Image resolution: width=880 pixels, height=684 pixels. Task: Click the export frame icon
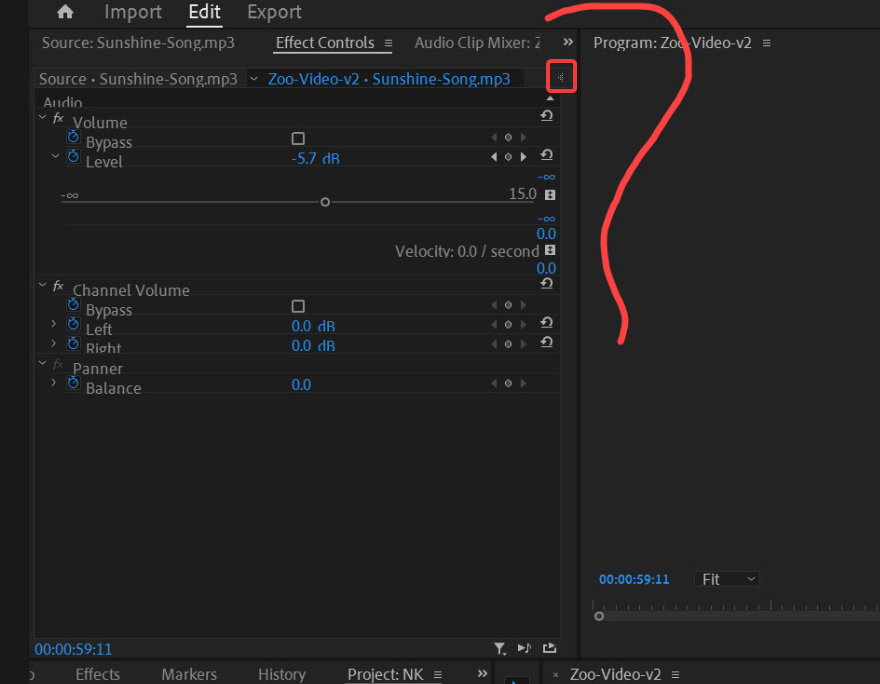pos(551,648)
